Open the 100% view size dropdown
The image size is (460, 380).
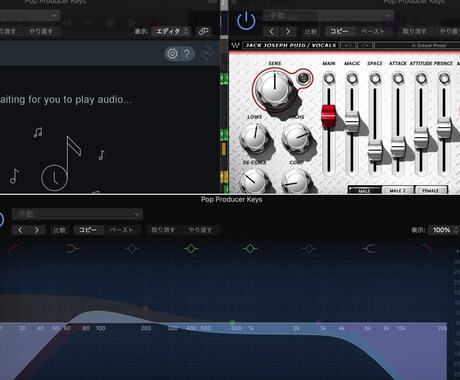[444, 230]
